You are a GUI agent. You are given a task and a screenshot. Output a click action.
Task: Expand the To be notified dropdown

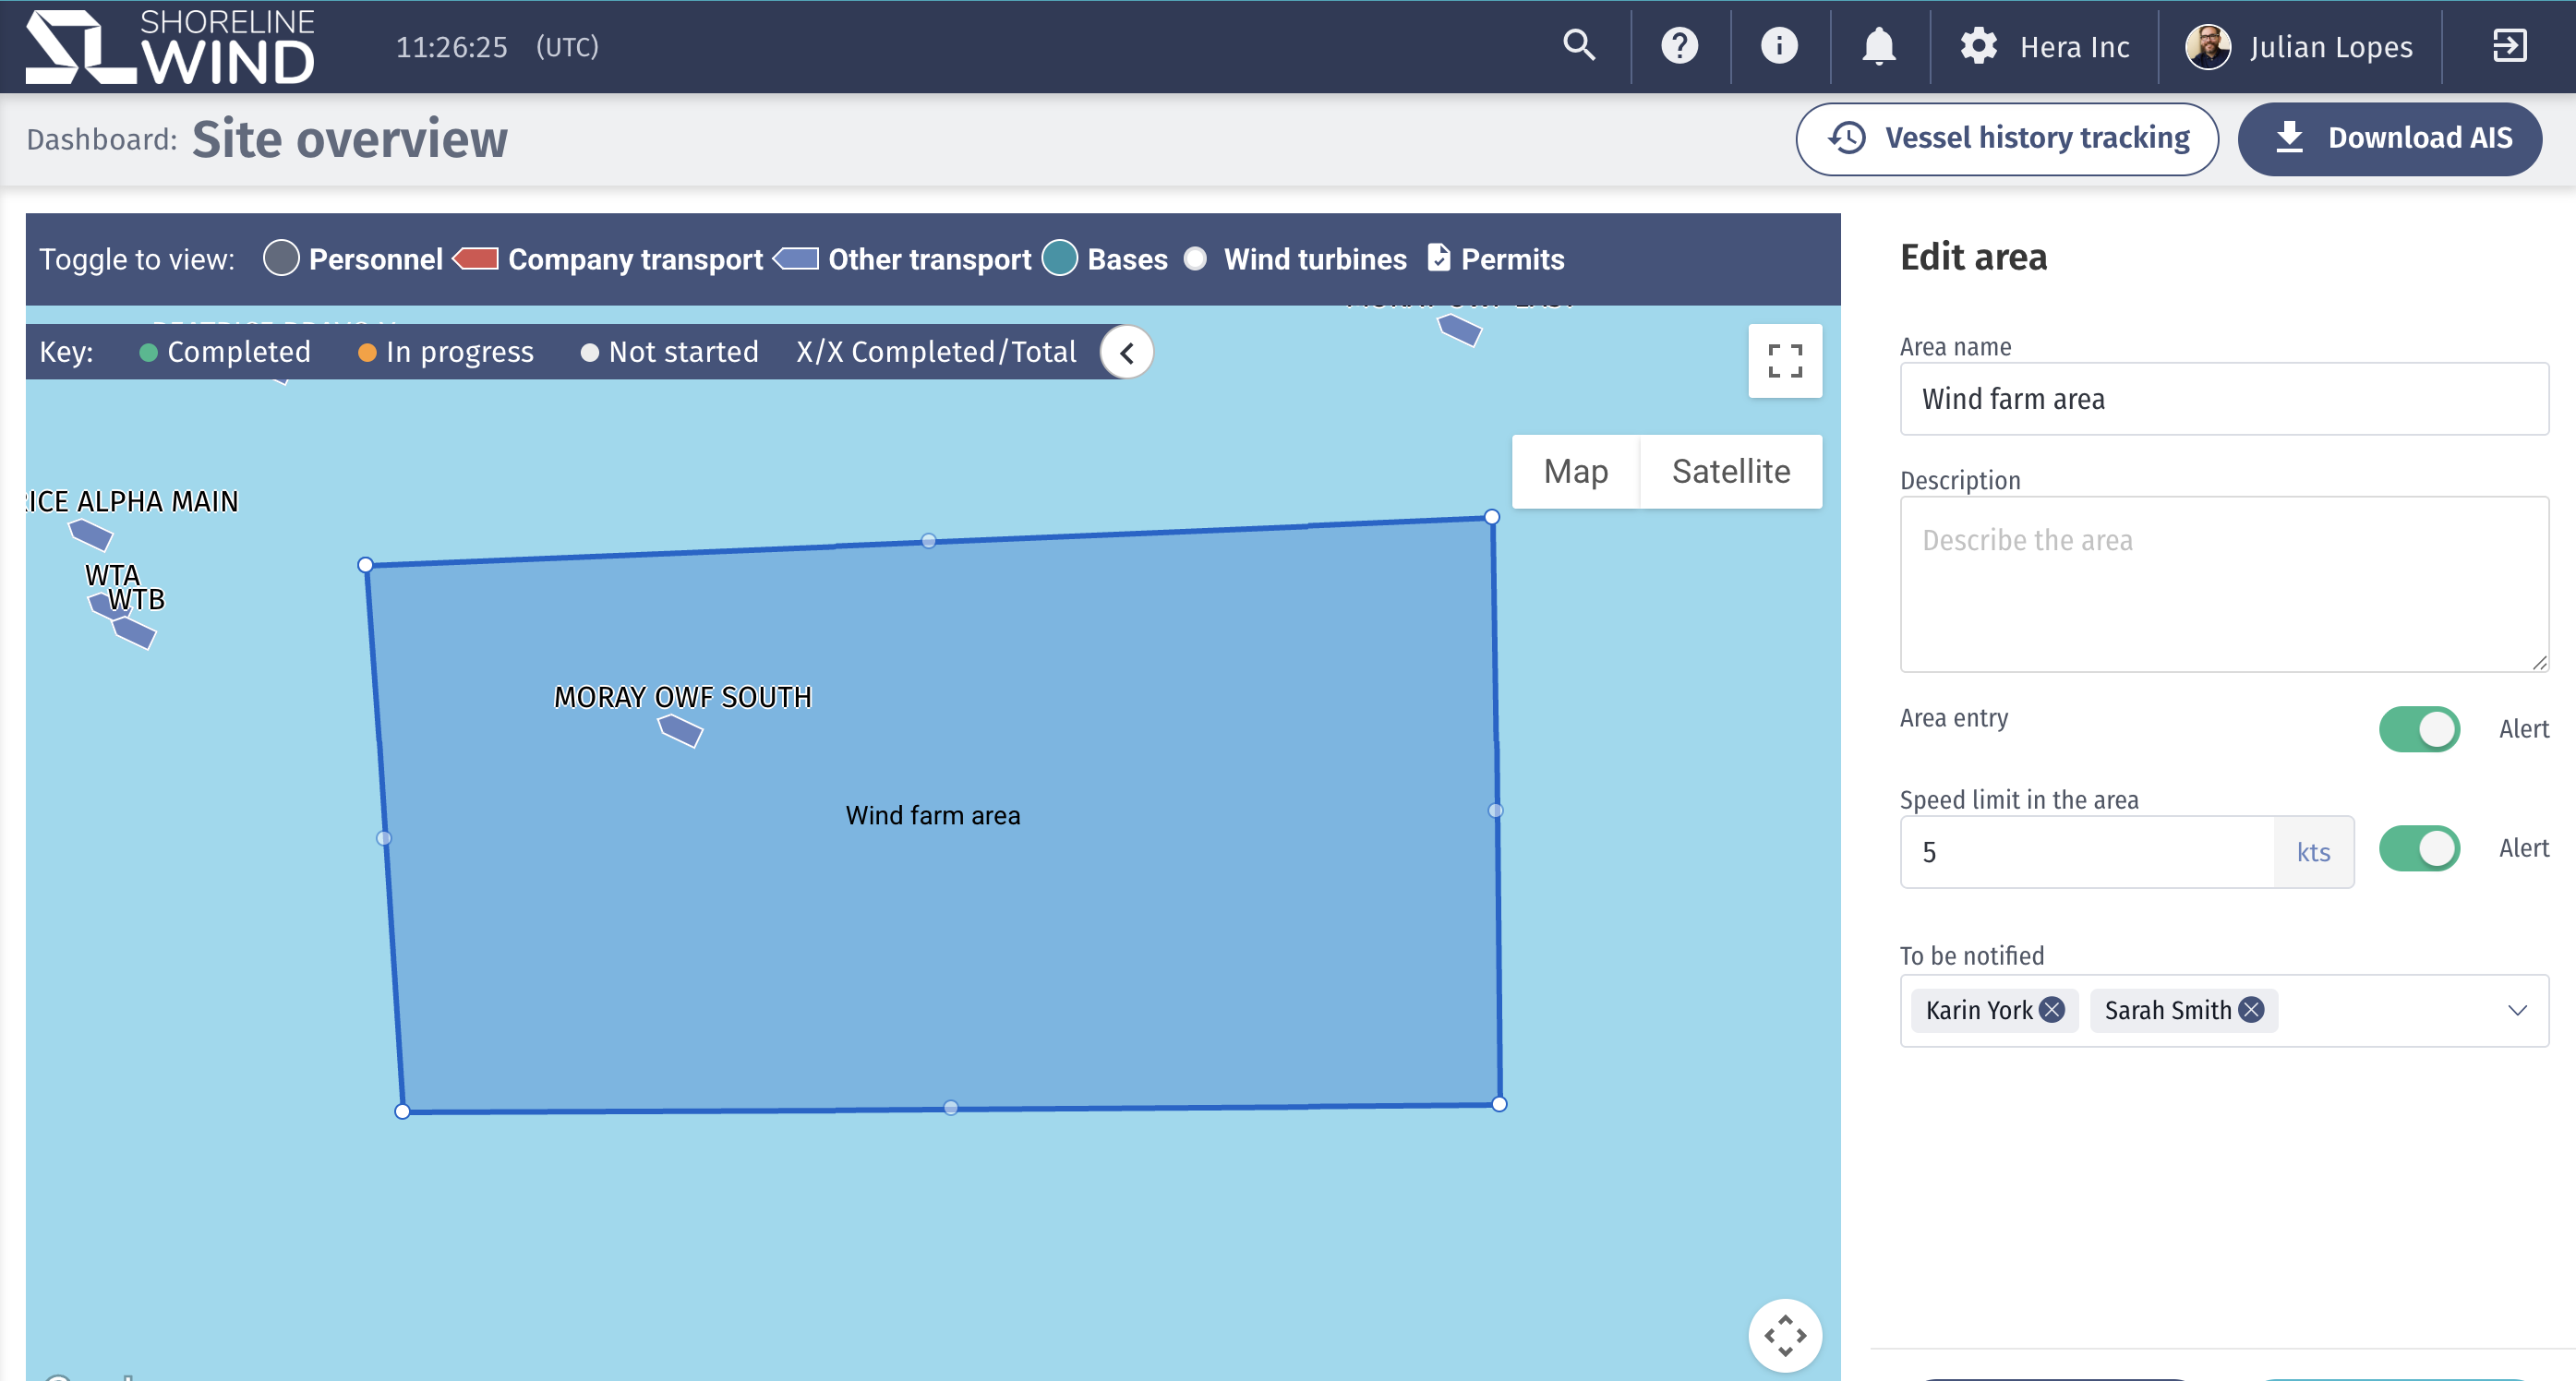(x=2517, y=1010)
